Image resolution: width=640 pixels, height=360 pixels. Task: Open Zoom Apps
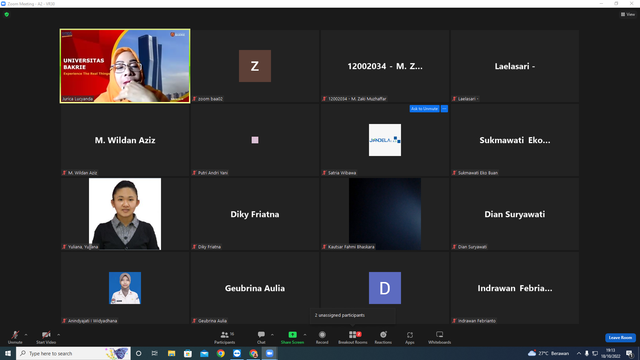point(410,337)
